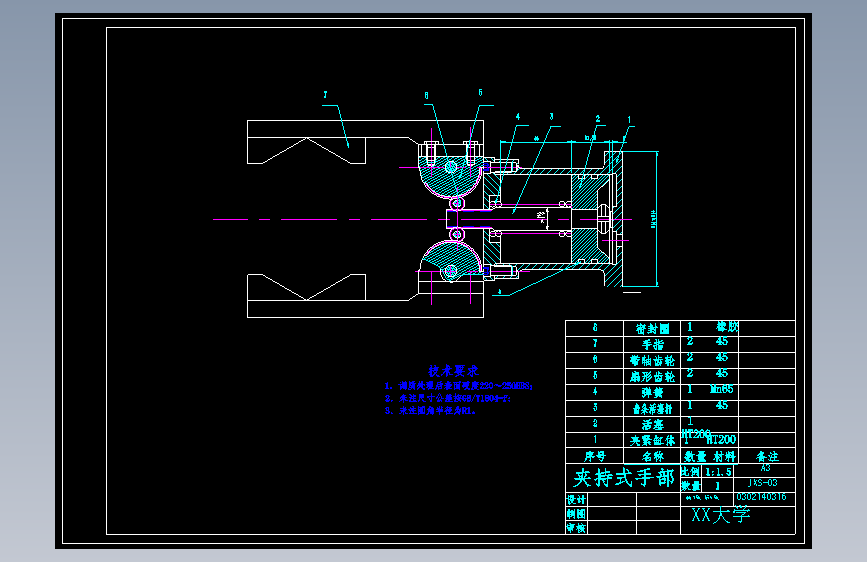Viewport: 867px width, 562px height.
Task: Click the 设计 label cell
Action: (576, 499)
